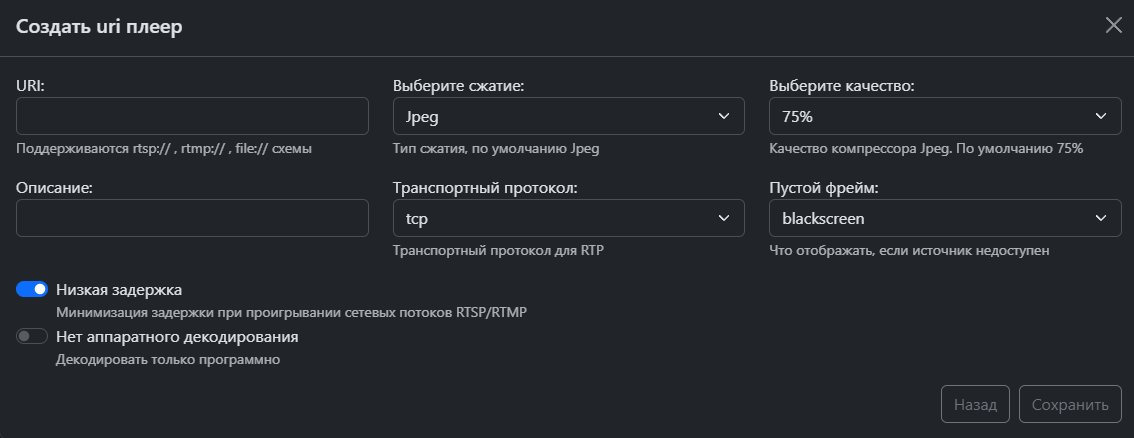Expand the Пустой фрейм blackscreen dropdown
The width and height of the screenshot is (1134, 438).
pyautogui.click(x=945, y=218)
